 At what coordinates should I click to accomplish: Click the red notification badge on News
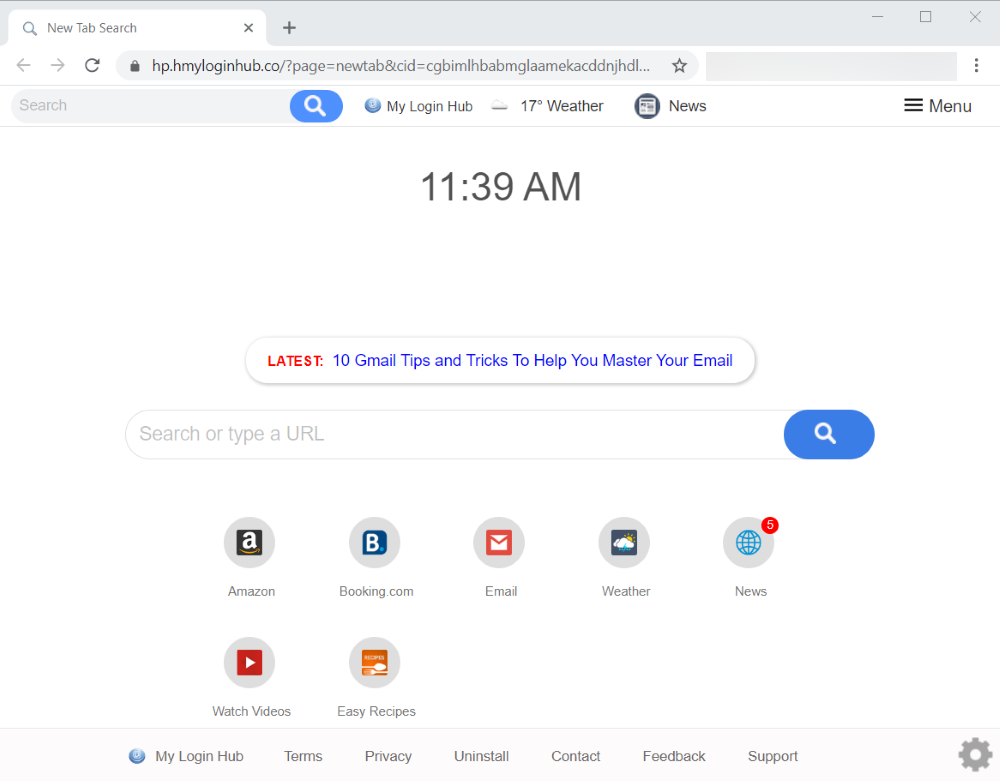click(770, 525)
